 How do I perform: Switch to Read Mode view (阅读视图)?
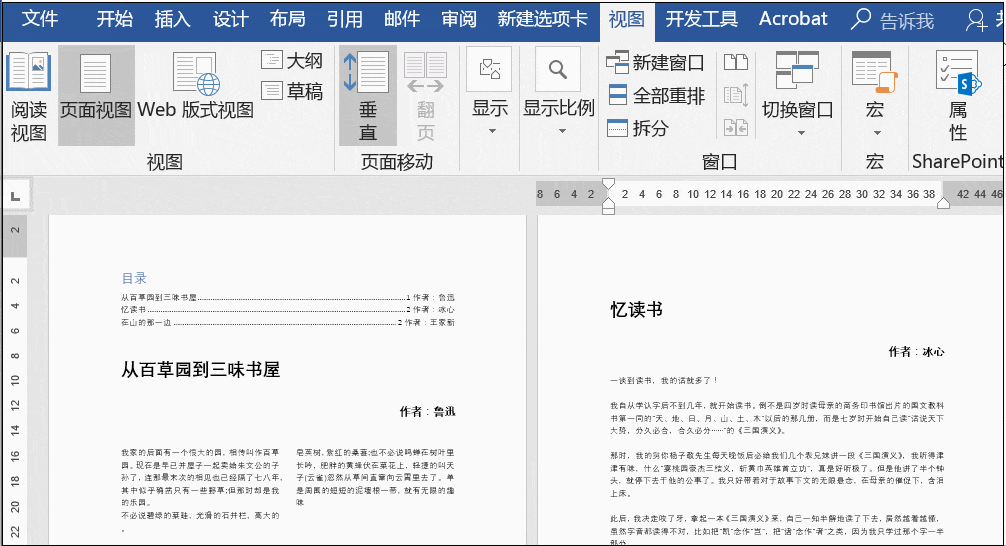[29, 96]
